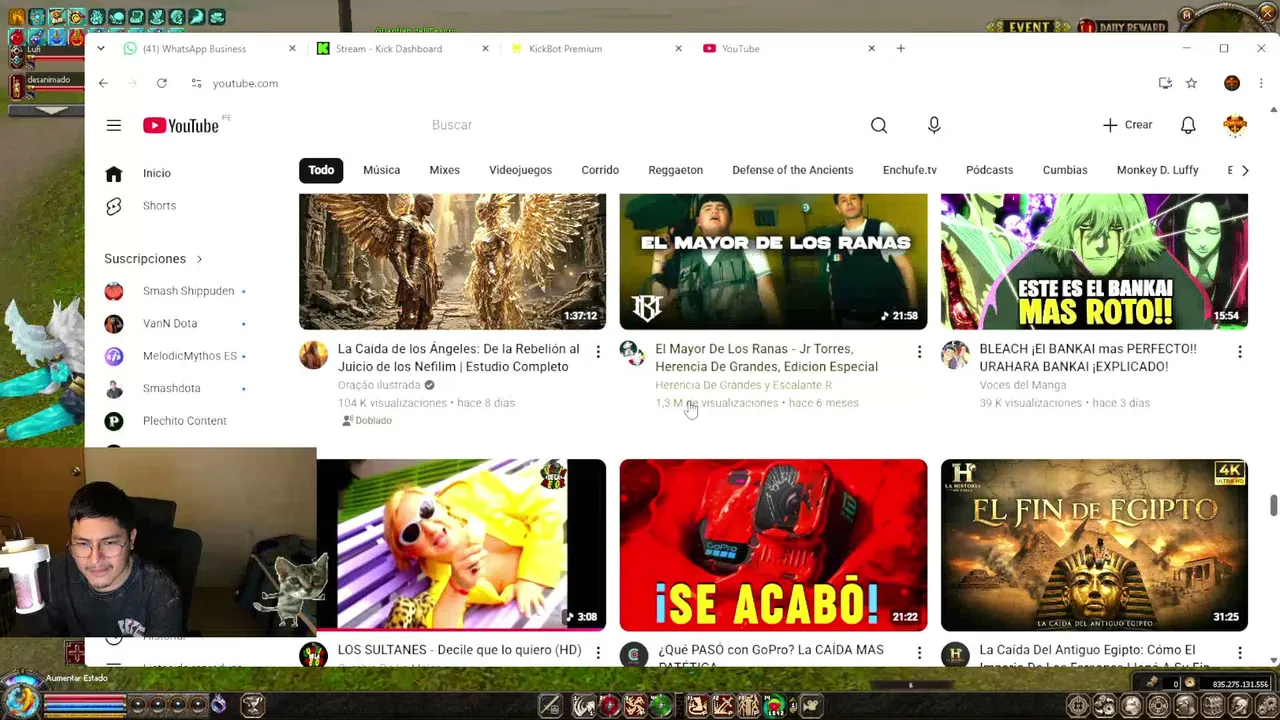Select the Pódcasts filter chip
This screenshot has width=1280, height=720.
[989, 170]
